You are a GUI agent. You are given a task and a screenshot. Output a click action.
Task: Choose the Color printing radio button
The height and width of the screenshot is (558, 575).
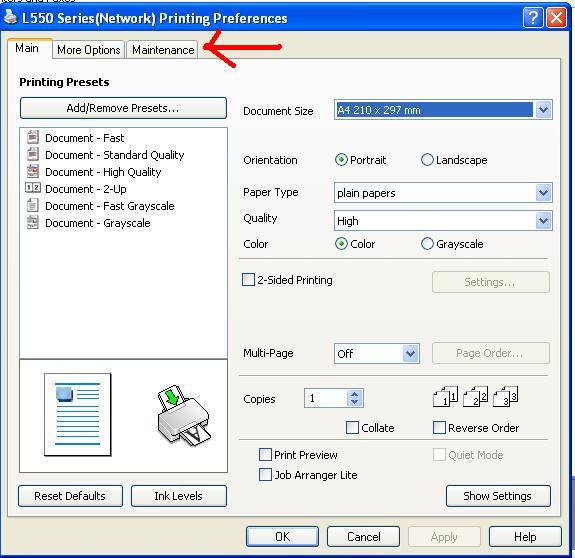coord(341,244)
